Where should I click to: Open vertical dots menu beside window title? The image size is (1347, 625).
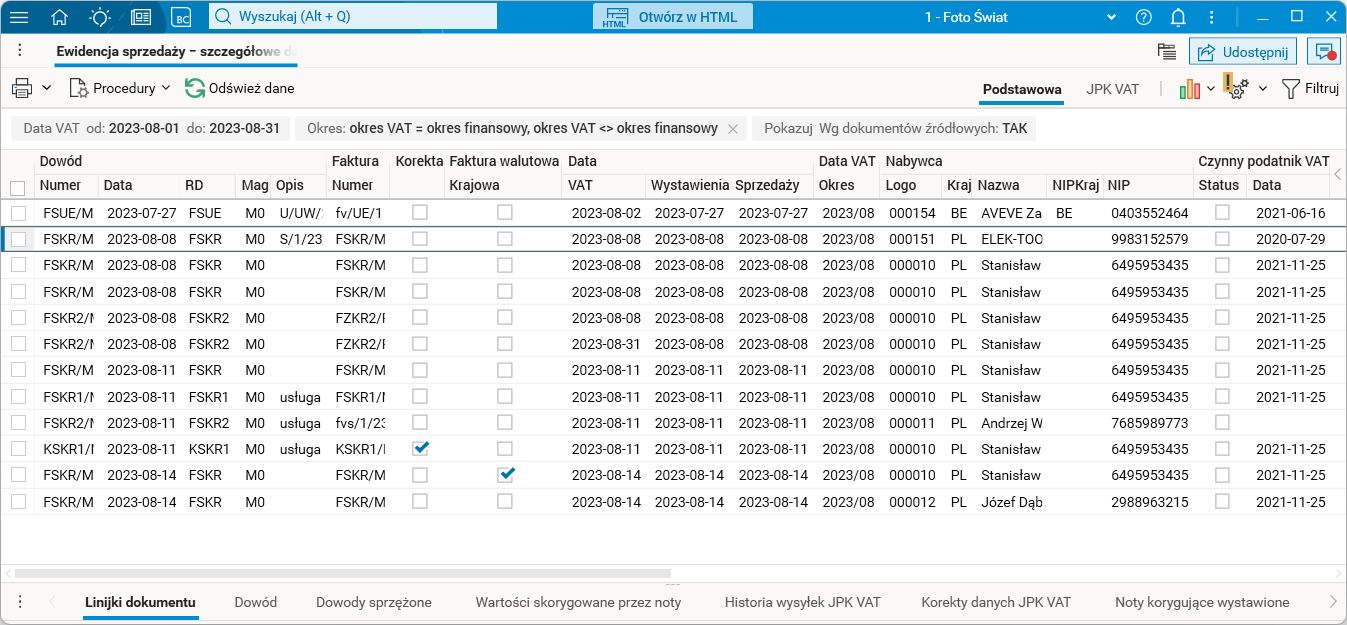pos(19,51)
